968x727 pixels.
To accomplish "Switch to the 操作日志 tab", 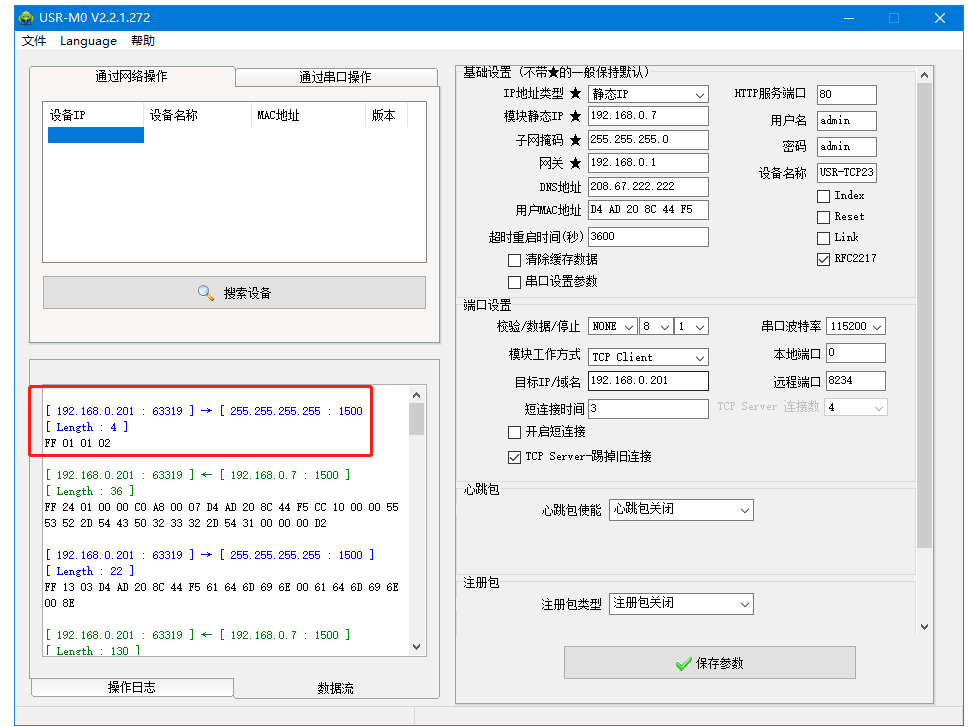I will [131, 687].
